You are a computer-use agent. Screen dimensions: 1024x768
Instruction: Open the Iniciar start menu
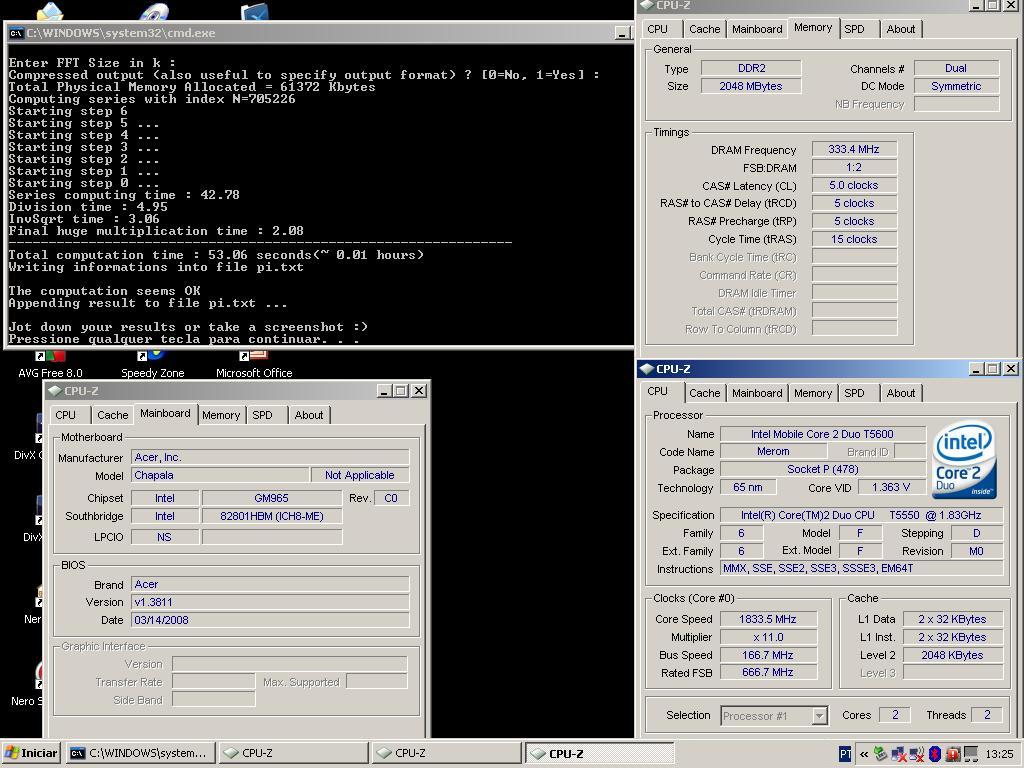[31, 753]
